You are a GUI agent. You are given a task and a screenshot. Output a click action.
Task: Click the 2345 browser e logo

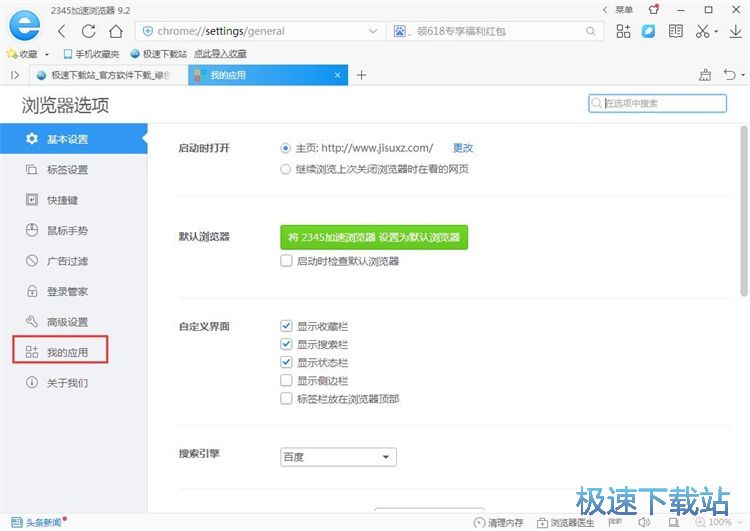(24, 24)
